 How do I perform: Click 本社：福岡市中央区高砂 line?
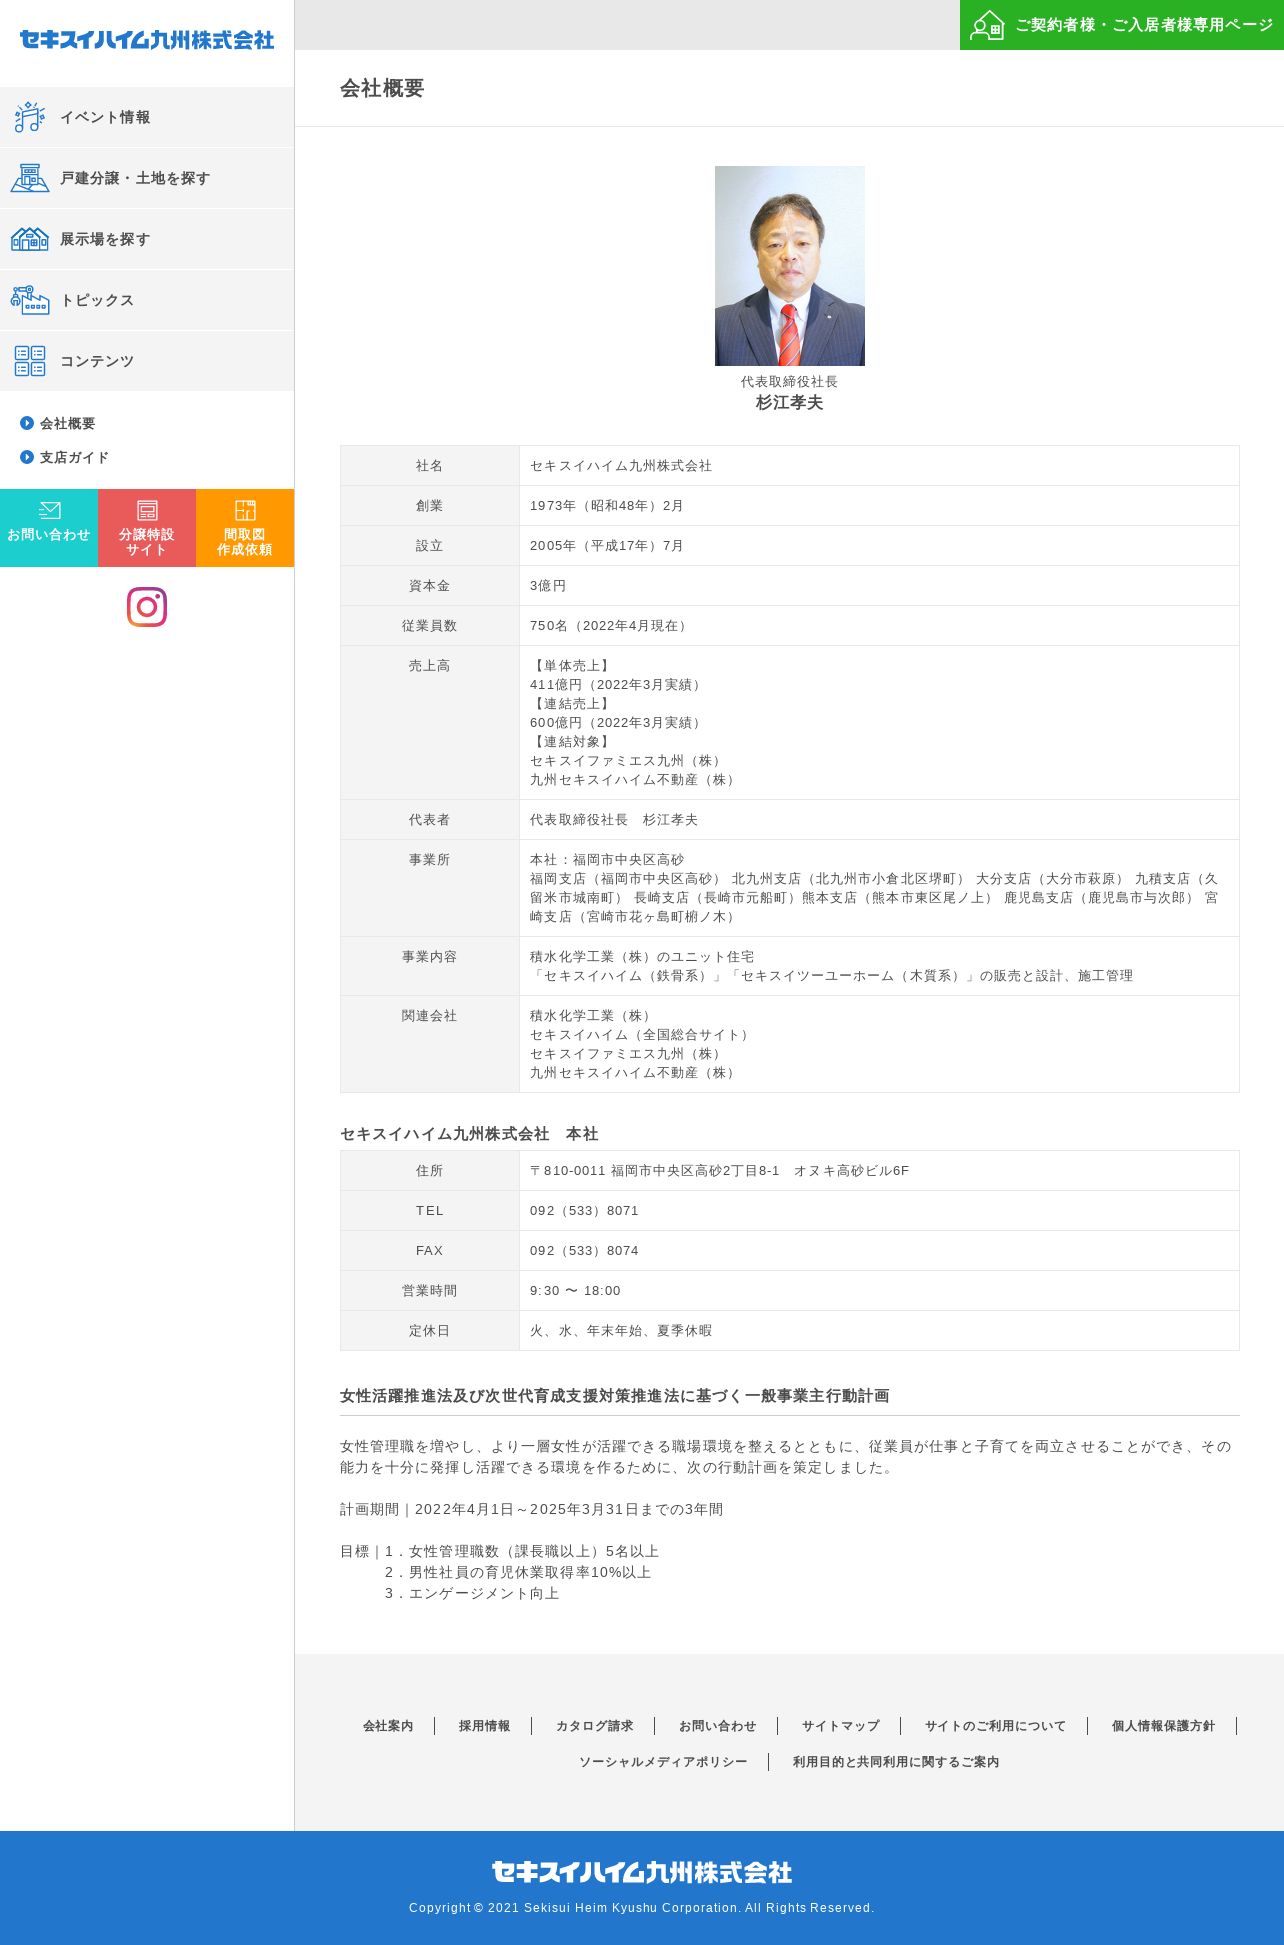pos(607,860)
